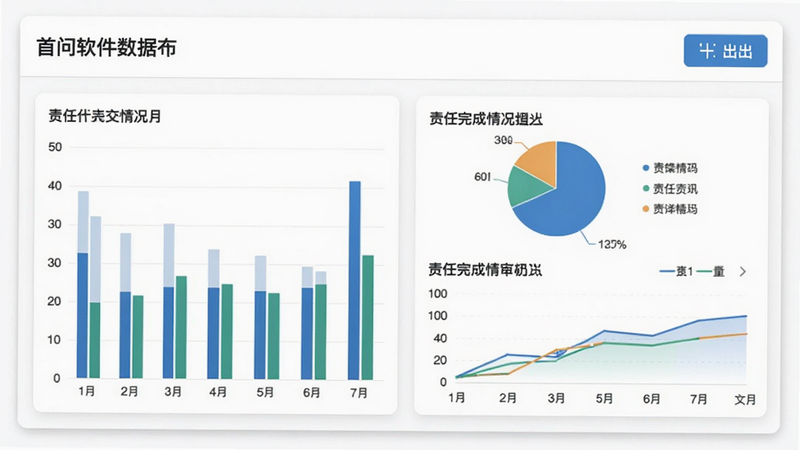Toggle the green 量 series in line chart legend
The height and width of the screenshot is (450, 800).
(x=711, y=271)
